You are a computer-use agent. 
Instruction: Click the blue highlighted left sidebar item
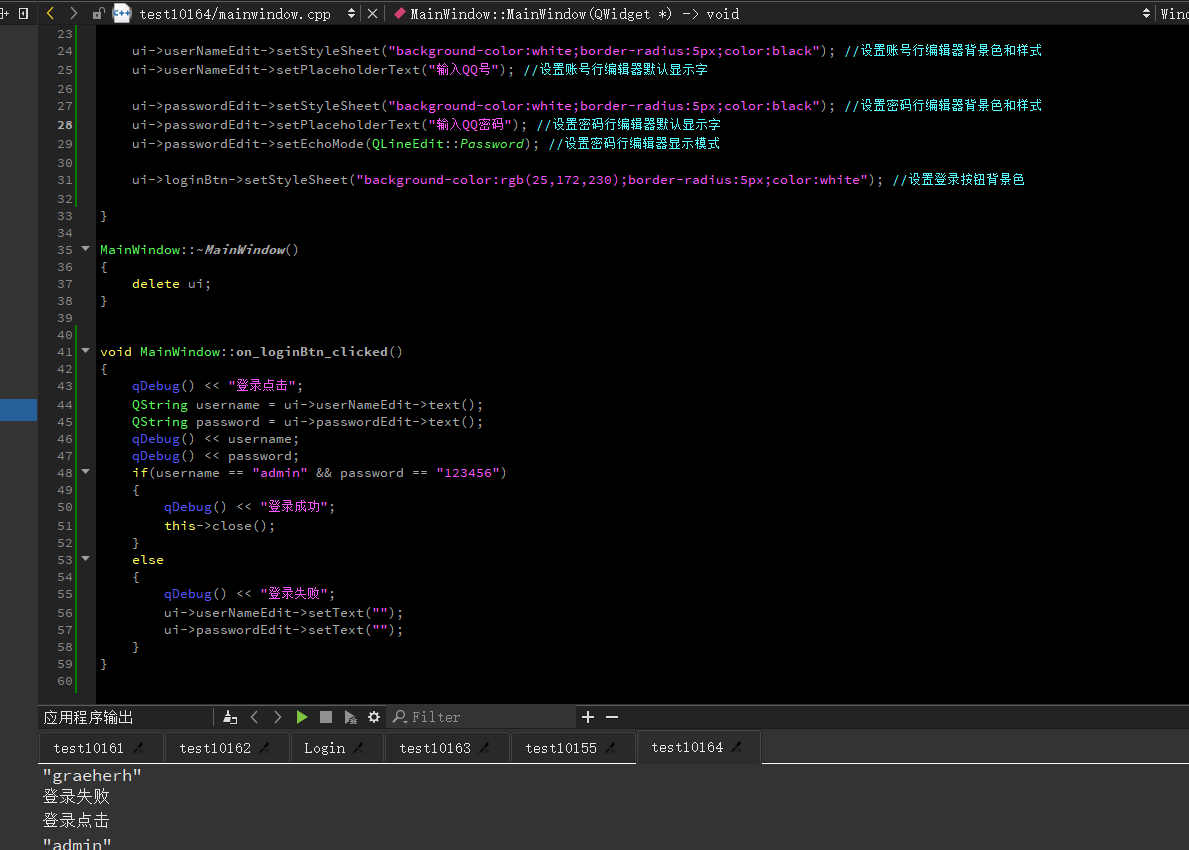click(18, 409)
